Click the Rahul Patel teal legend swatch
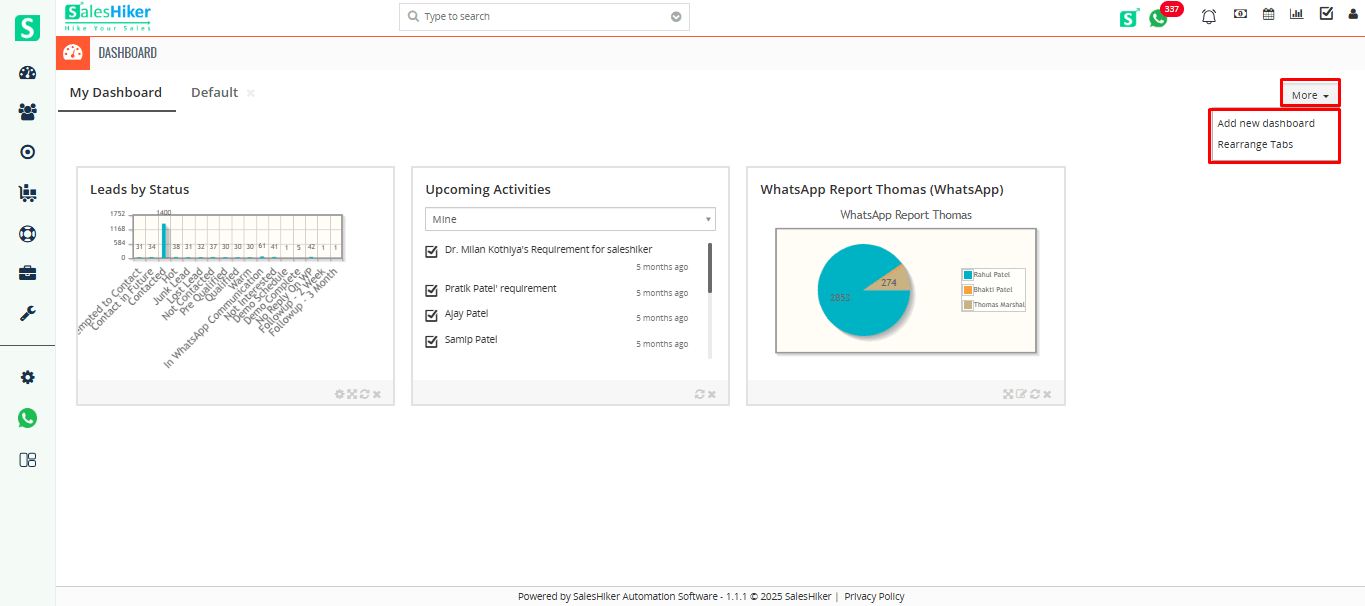The image size is (1365, 606). [968, 273]
